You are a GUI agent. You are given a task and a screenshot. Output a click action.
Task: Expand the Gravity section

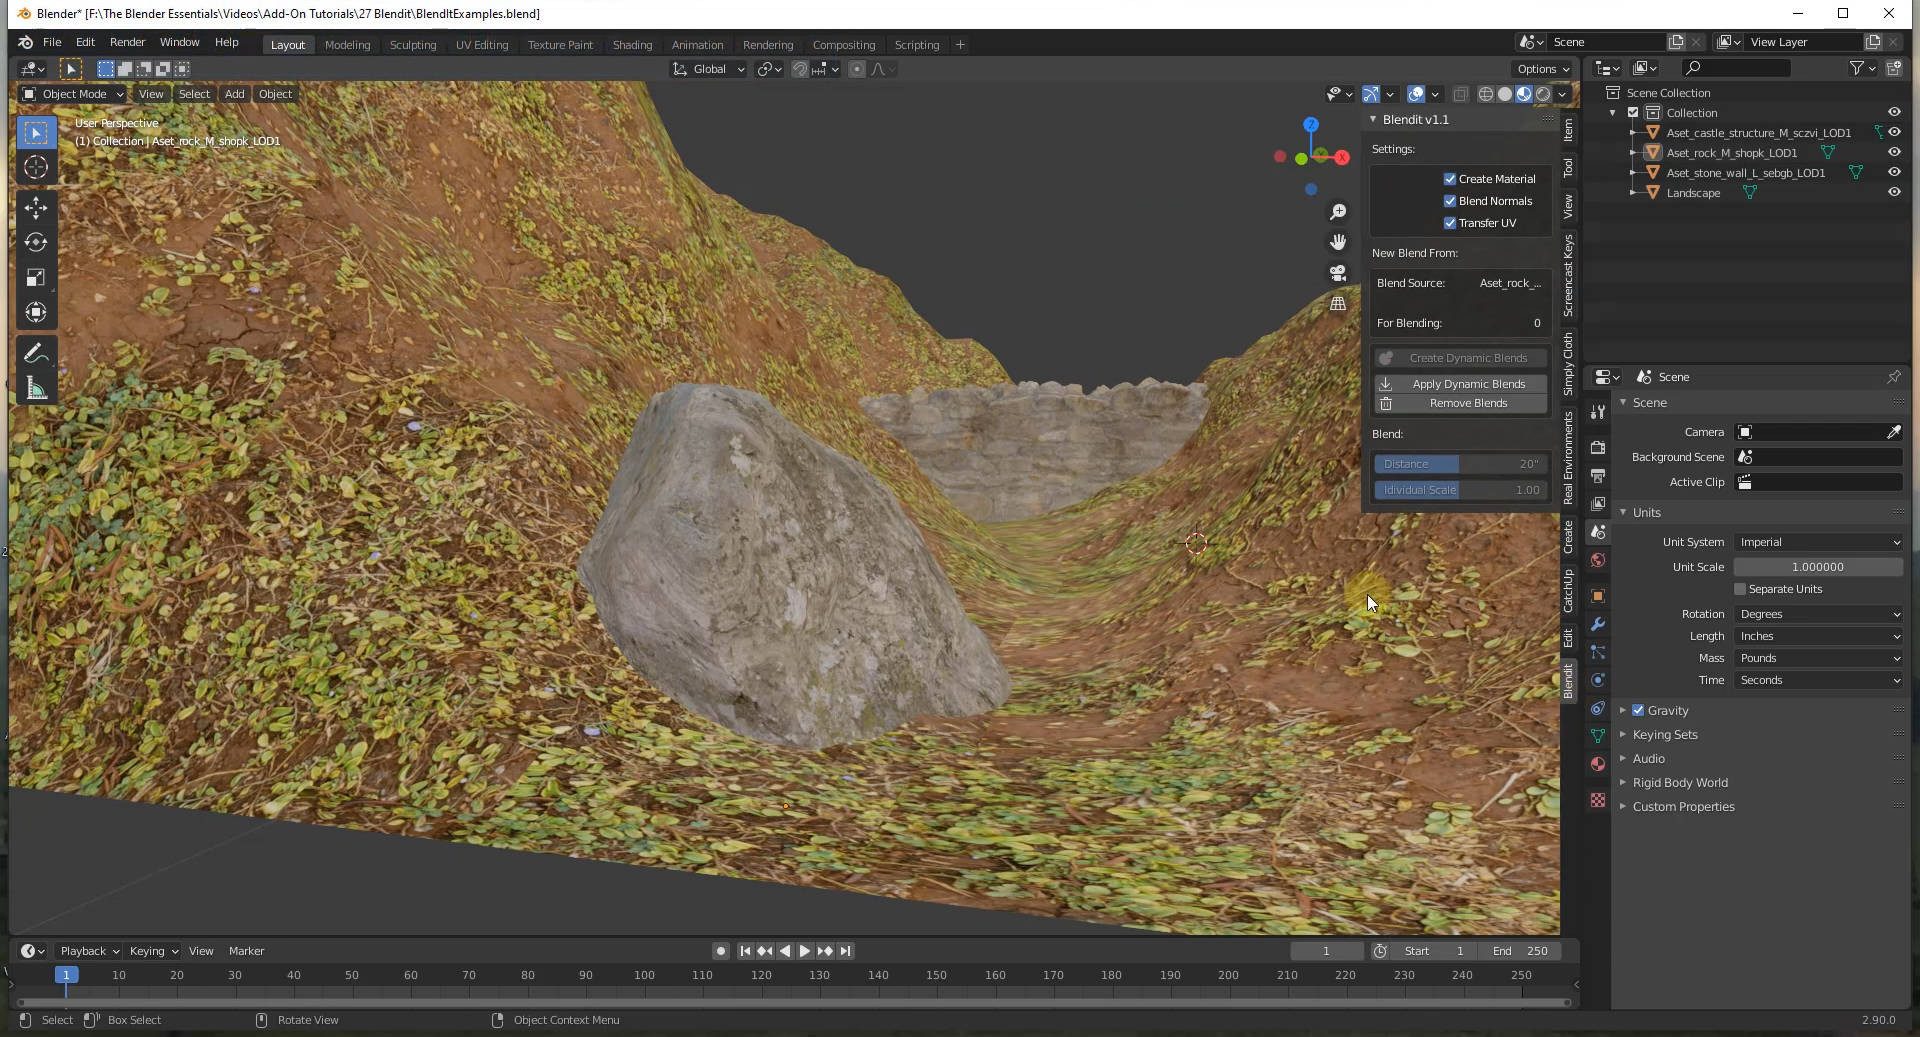tap(1623, 710)
